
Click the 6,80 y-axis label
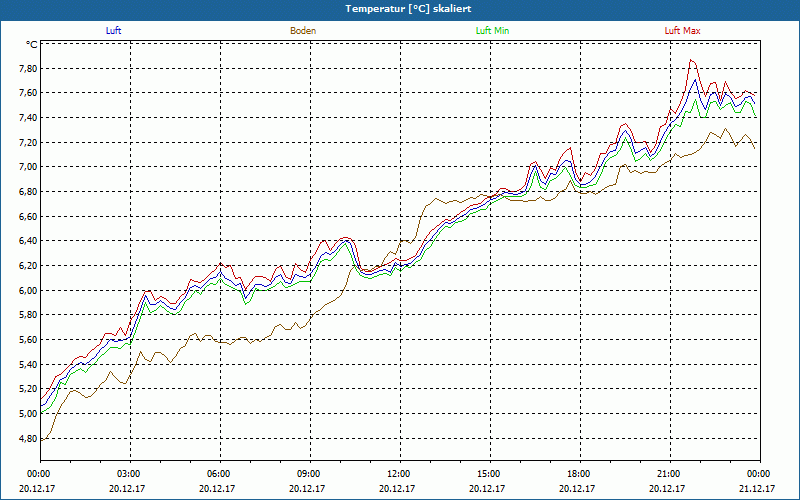point(28,192)
